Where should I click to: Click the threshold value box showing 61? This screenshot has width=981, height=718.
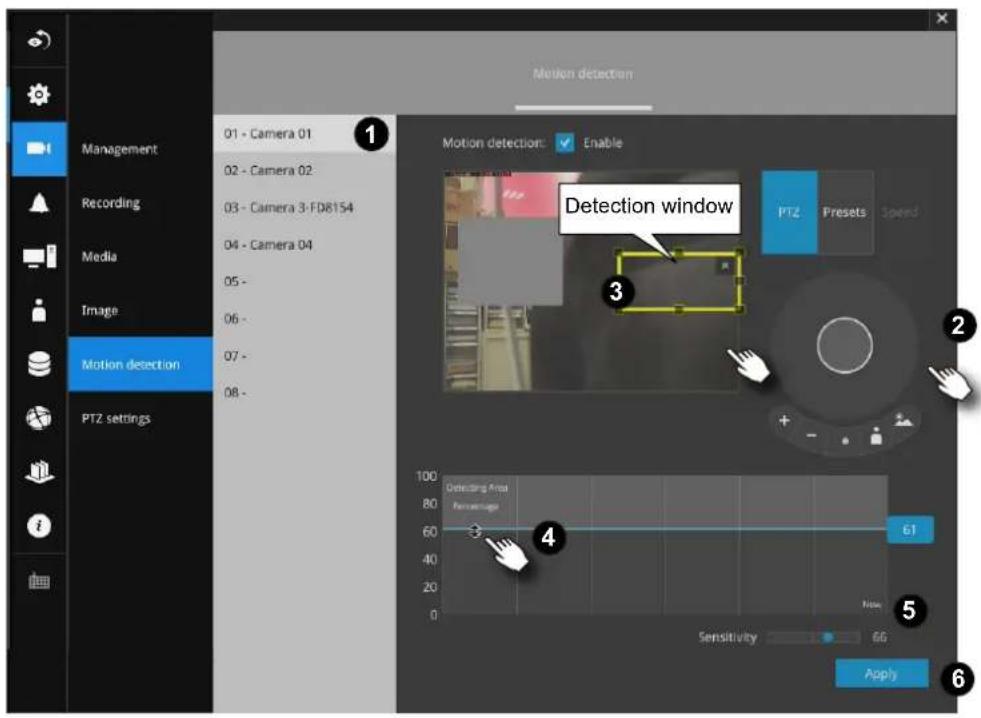(x=910, y=530)
